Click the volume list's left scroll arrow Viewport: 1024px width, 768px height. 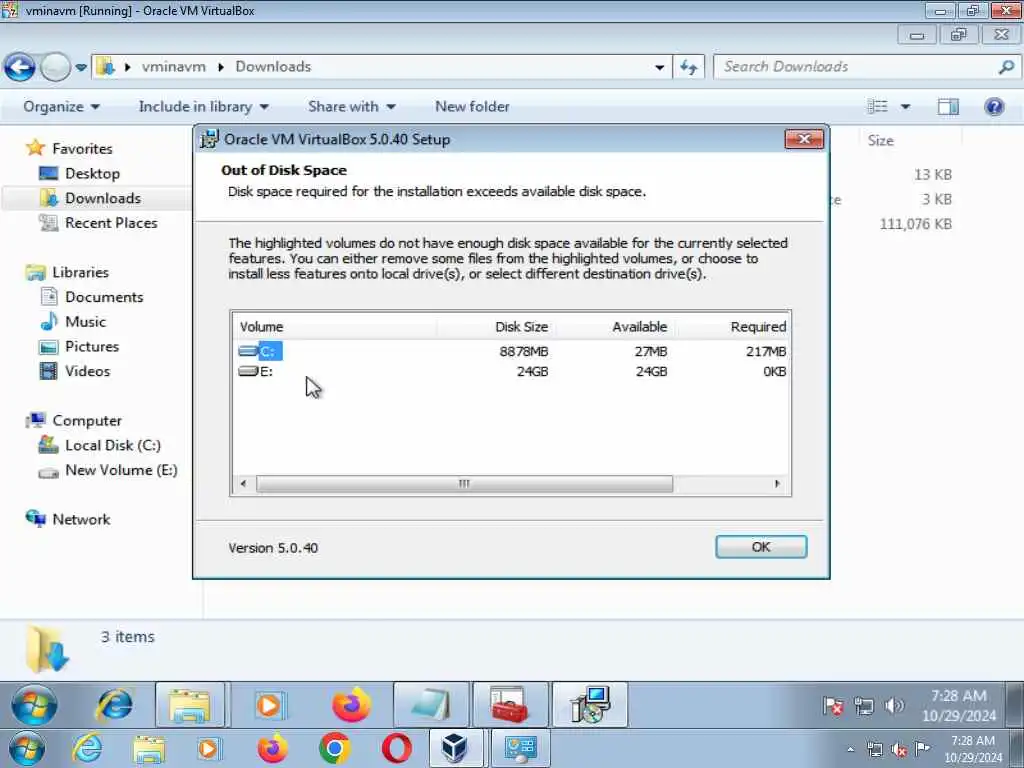[244, 484]
